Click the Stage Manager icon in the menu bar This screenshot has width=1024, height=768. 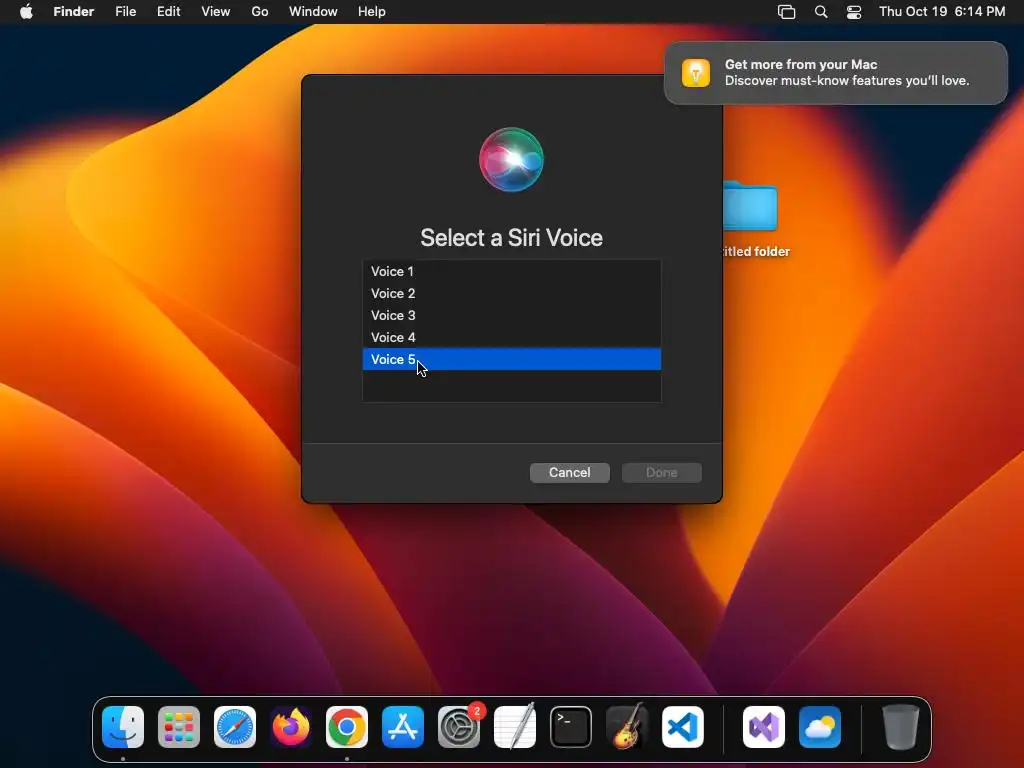[x=786, y=12]
